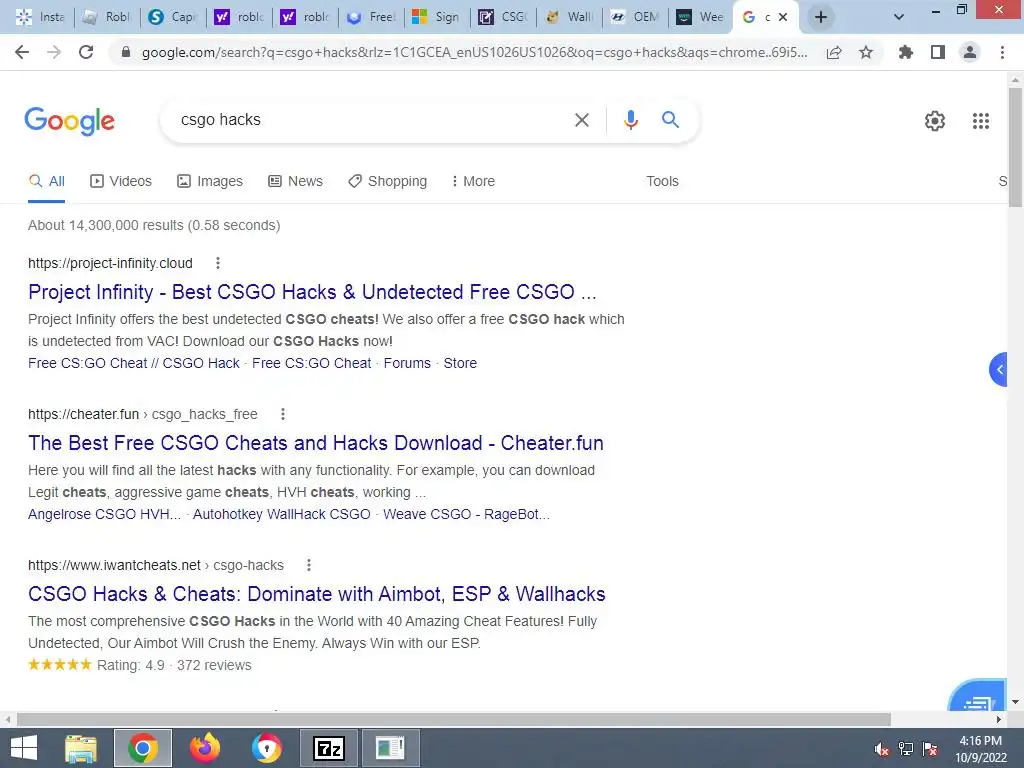Open options for cheater.fun result

click(x=283, y=414)
